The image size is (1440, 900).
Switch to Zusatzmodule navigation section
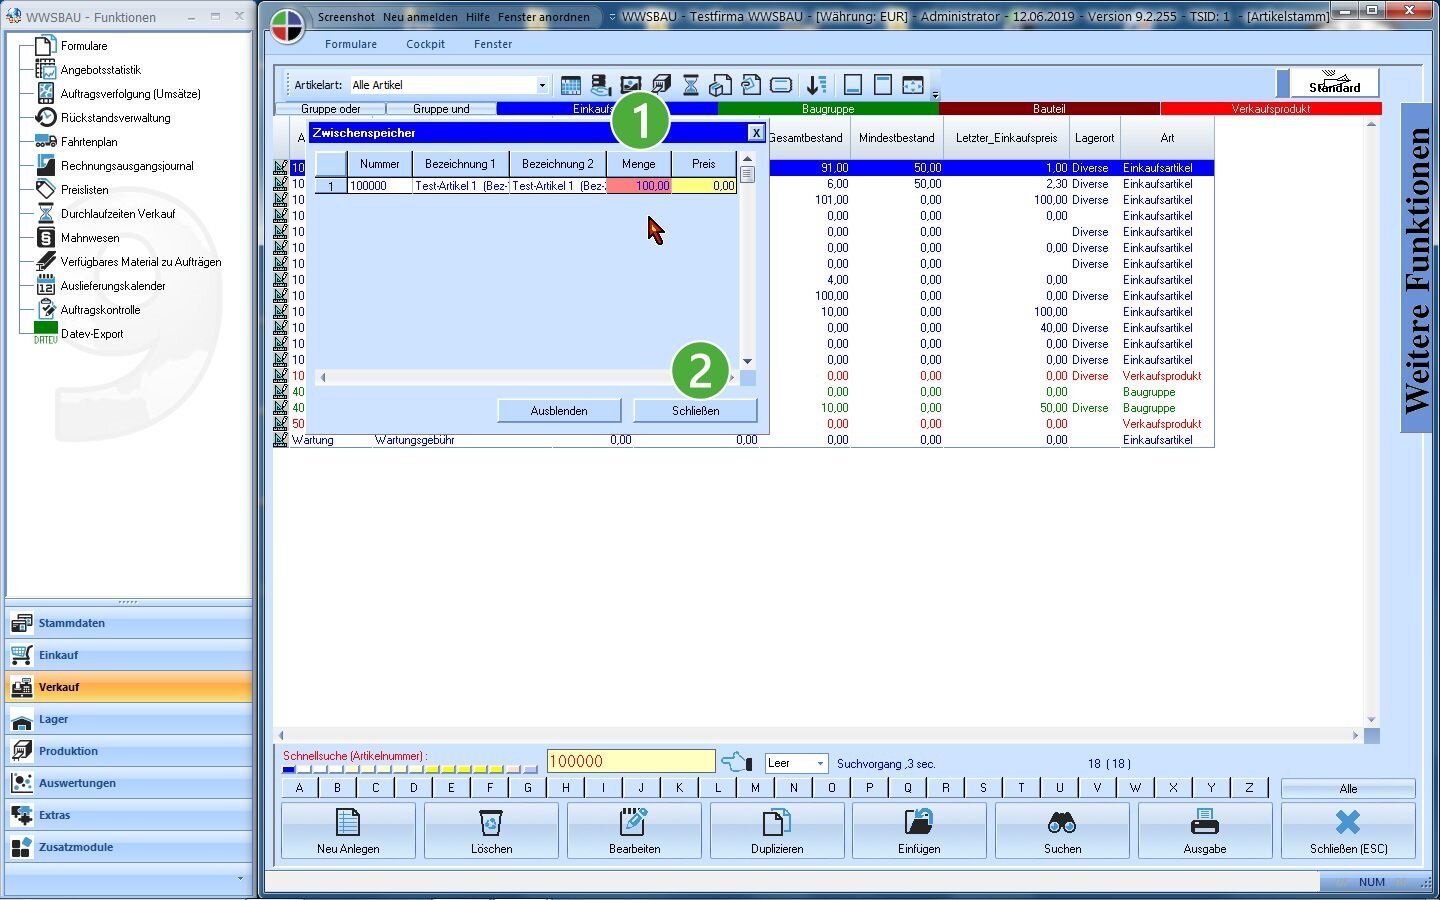129,847
